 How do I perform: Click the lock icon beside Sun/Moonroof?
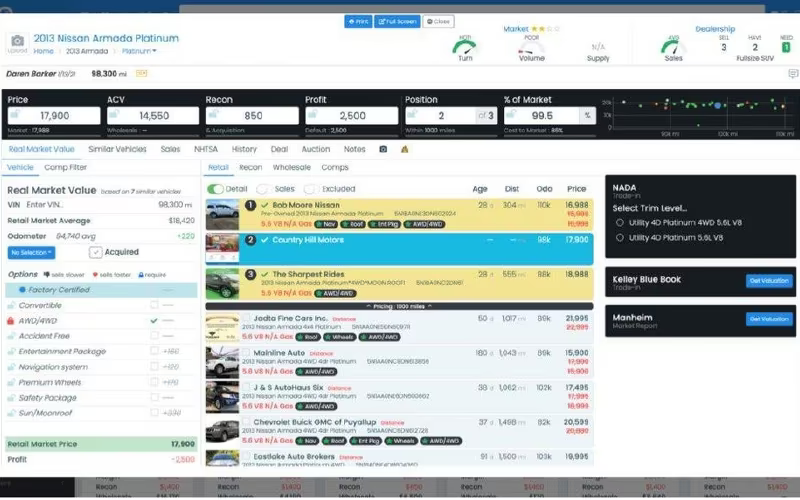click(x=11, y=413)
